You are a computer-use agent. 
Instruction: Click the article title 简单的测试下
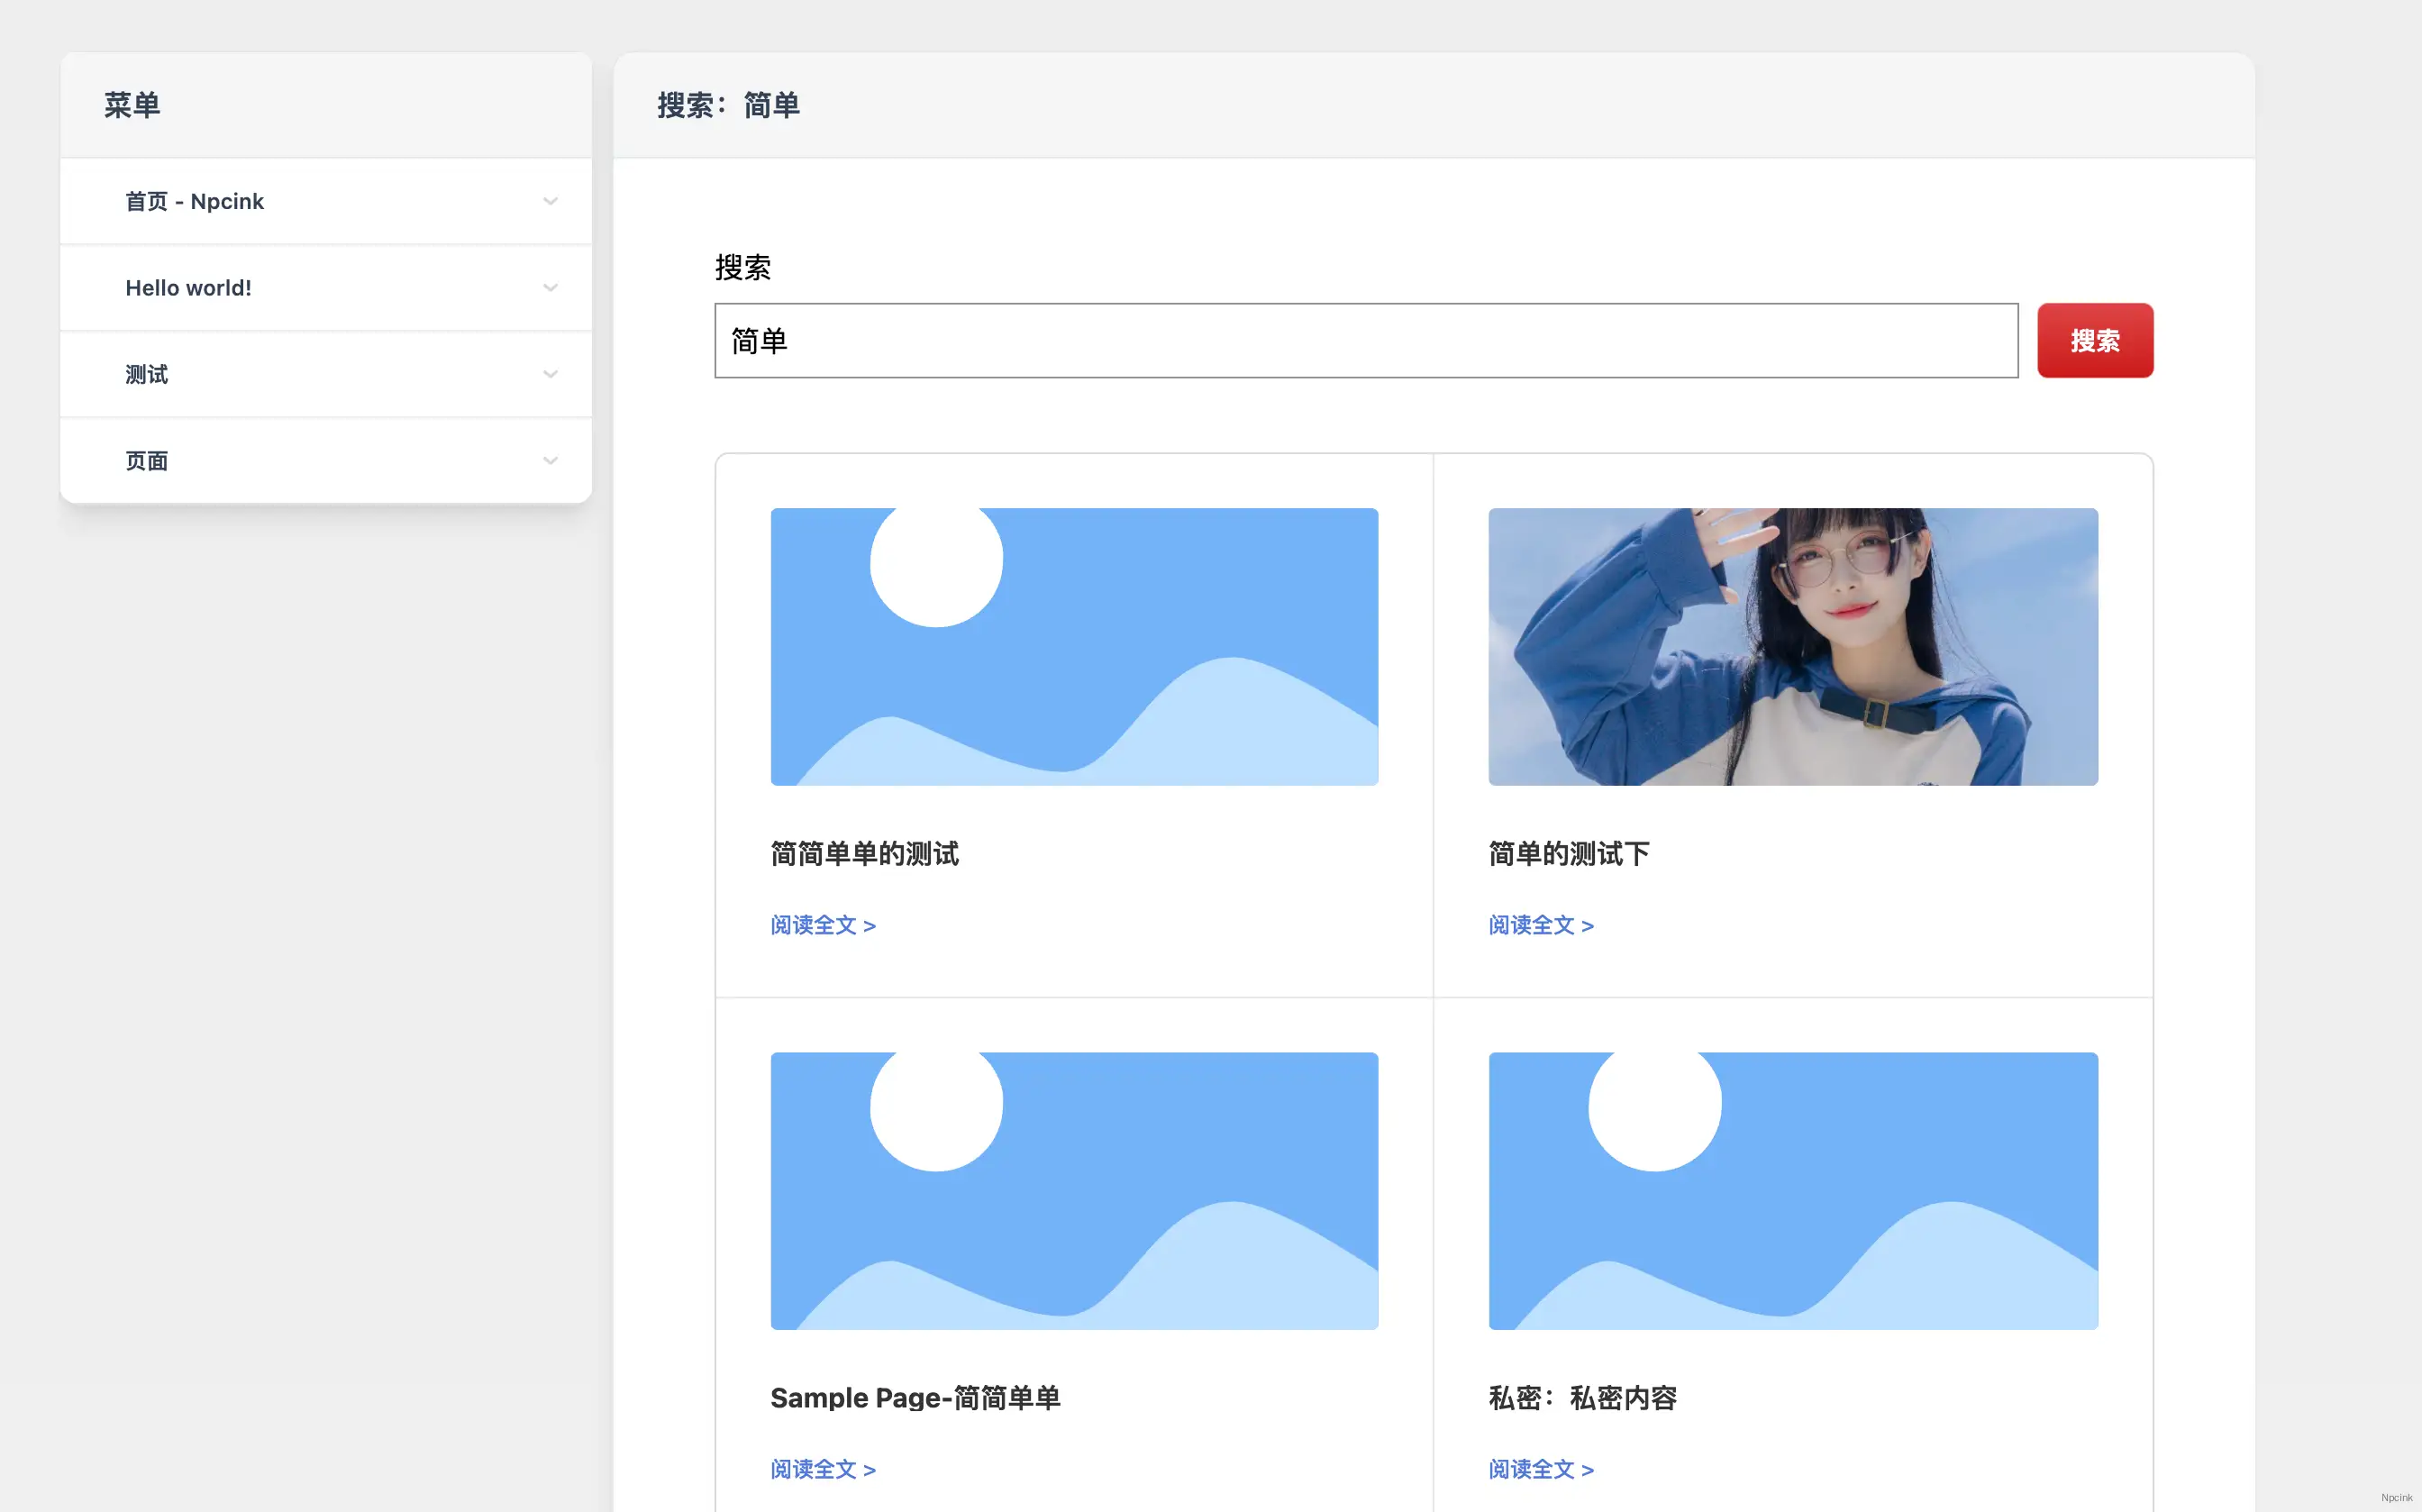(1568, 853)
